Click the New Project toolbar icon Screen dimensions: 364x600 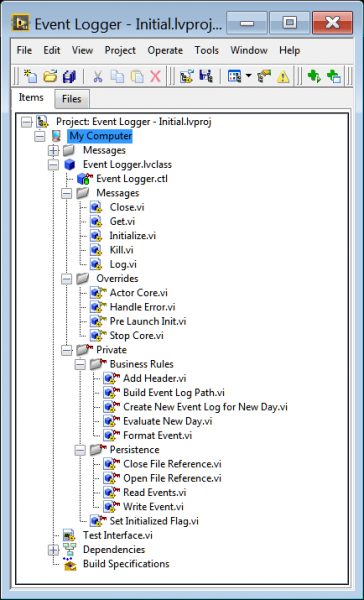coord(30,76)
